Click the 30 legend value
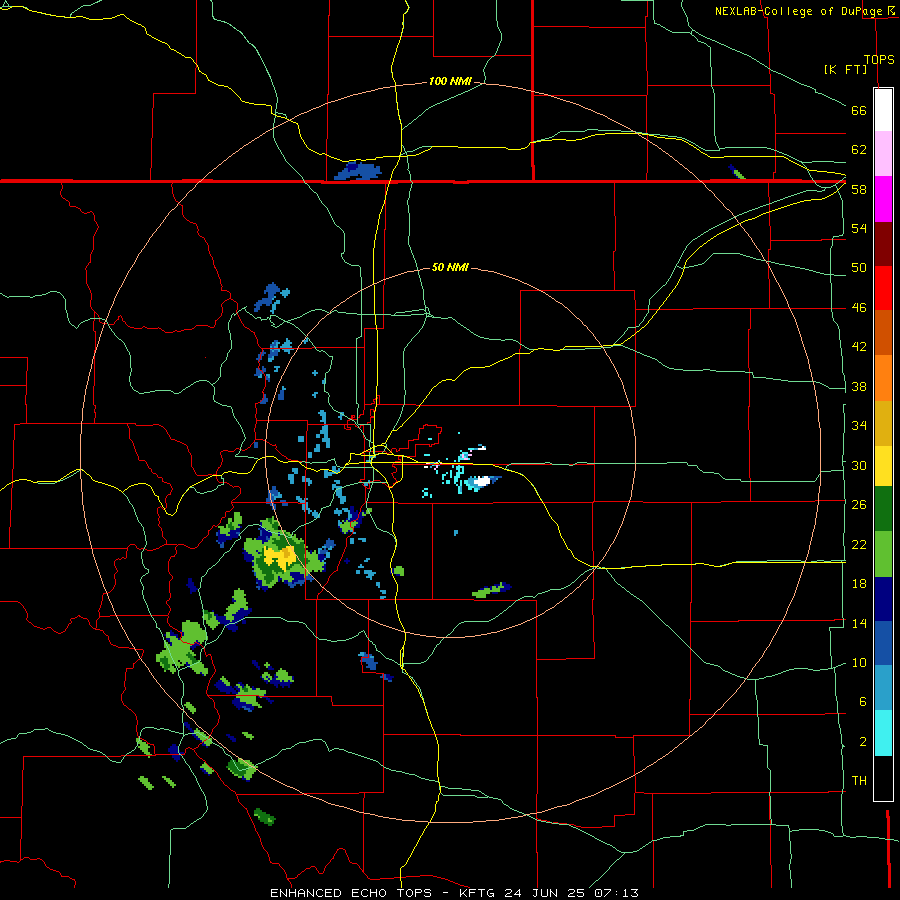Image resolution: width=900 pixels, height=900 pixels. tap(859, 465)
